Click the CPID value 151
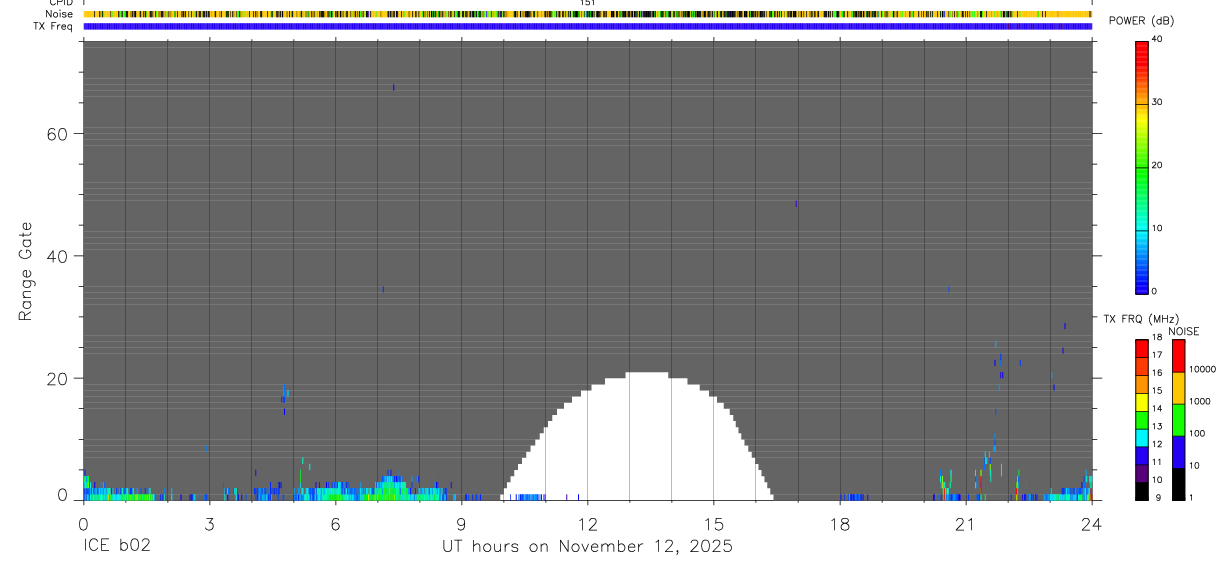The image size is (1228, 567). click(588, 3)
